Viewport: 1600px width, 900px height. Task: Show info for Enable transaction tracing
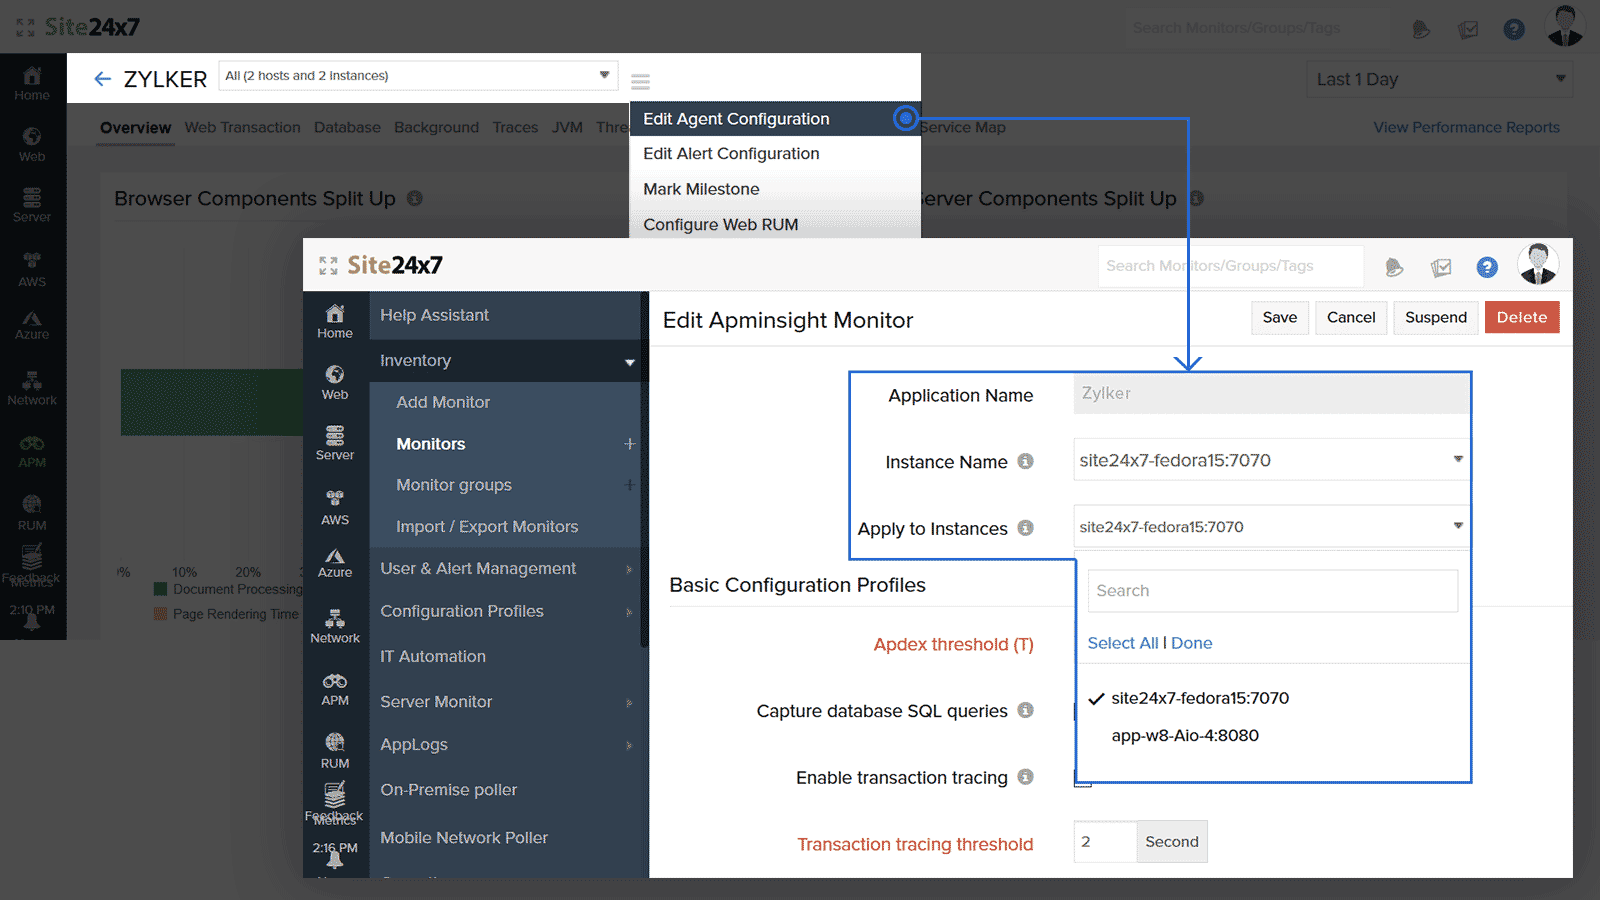pyautogui.click(x=1025, y=777)
